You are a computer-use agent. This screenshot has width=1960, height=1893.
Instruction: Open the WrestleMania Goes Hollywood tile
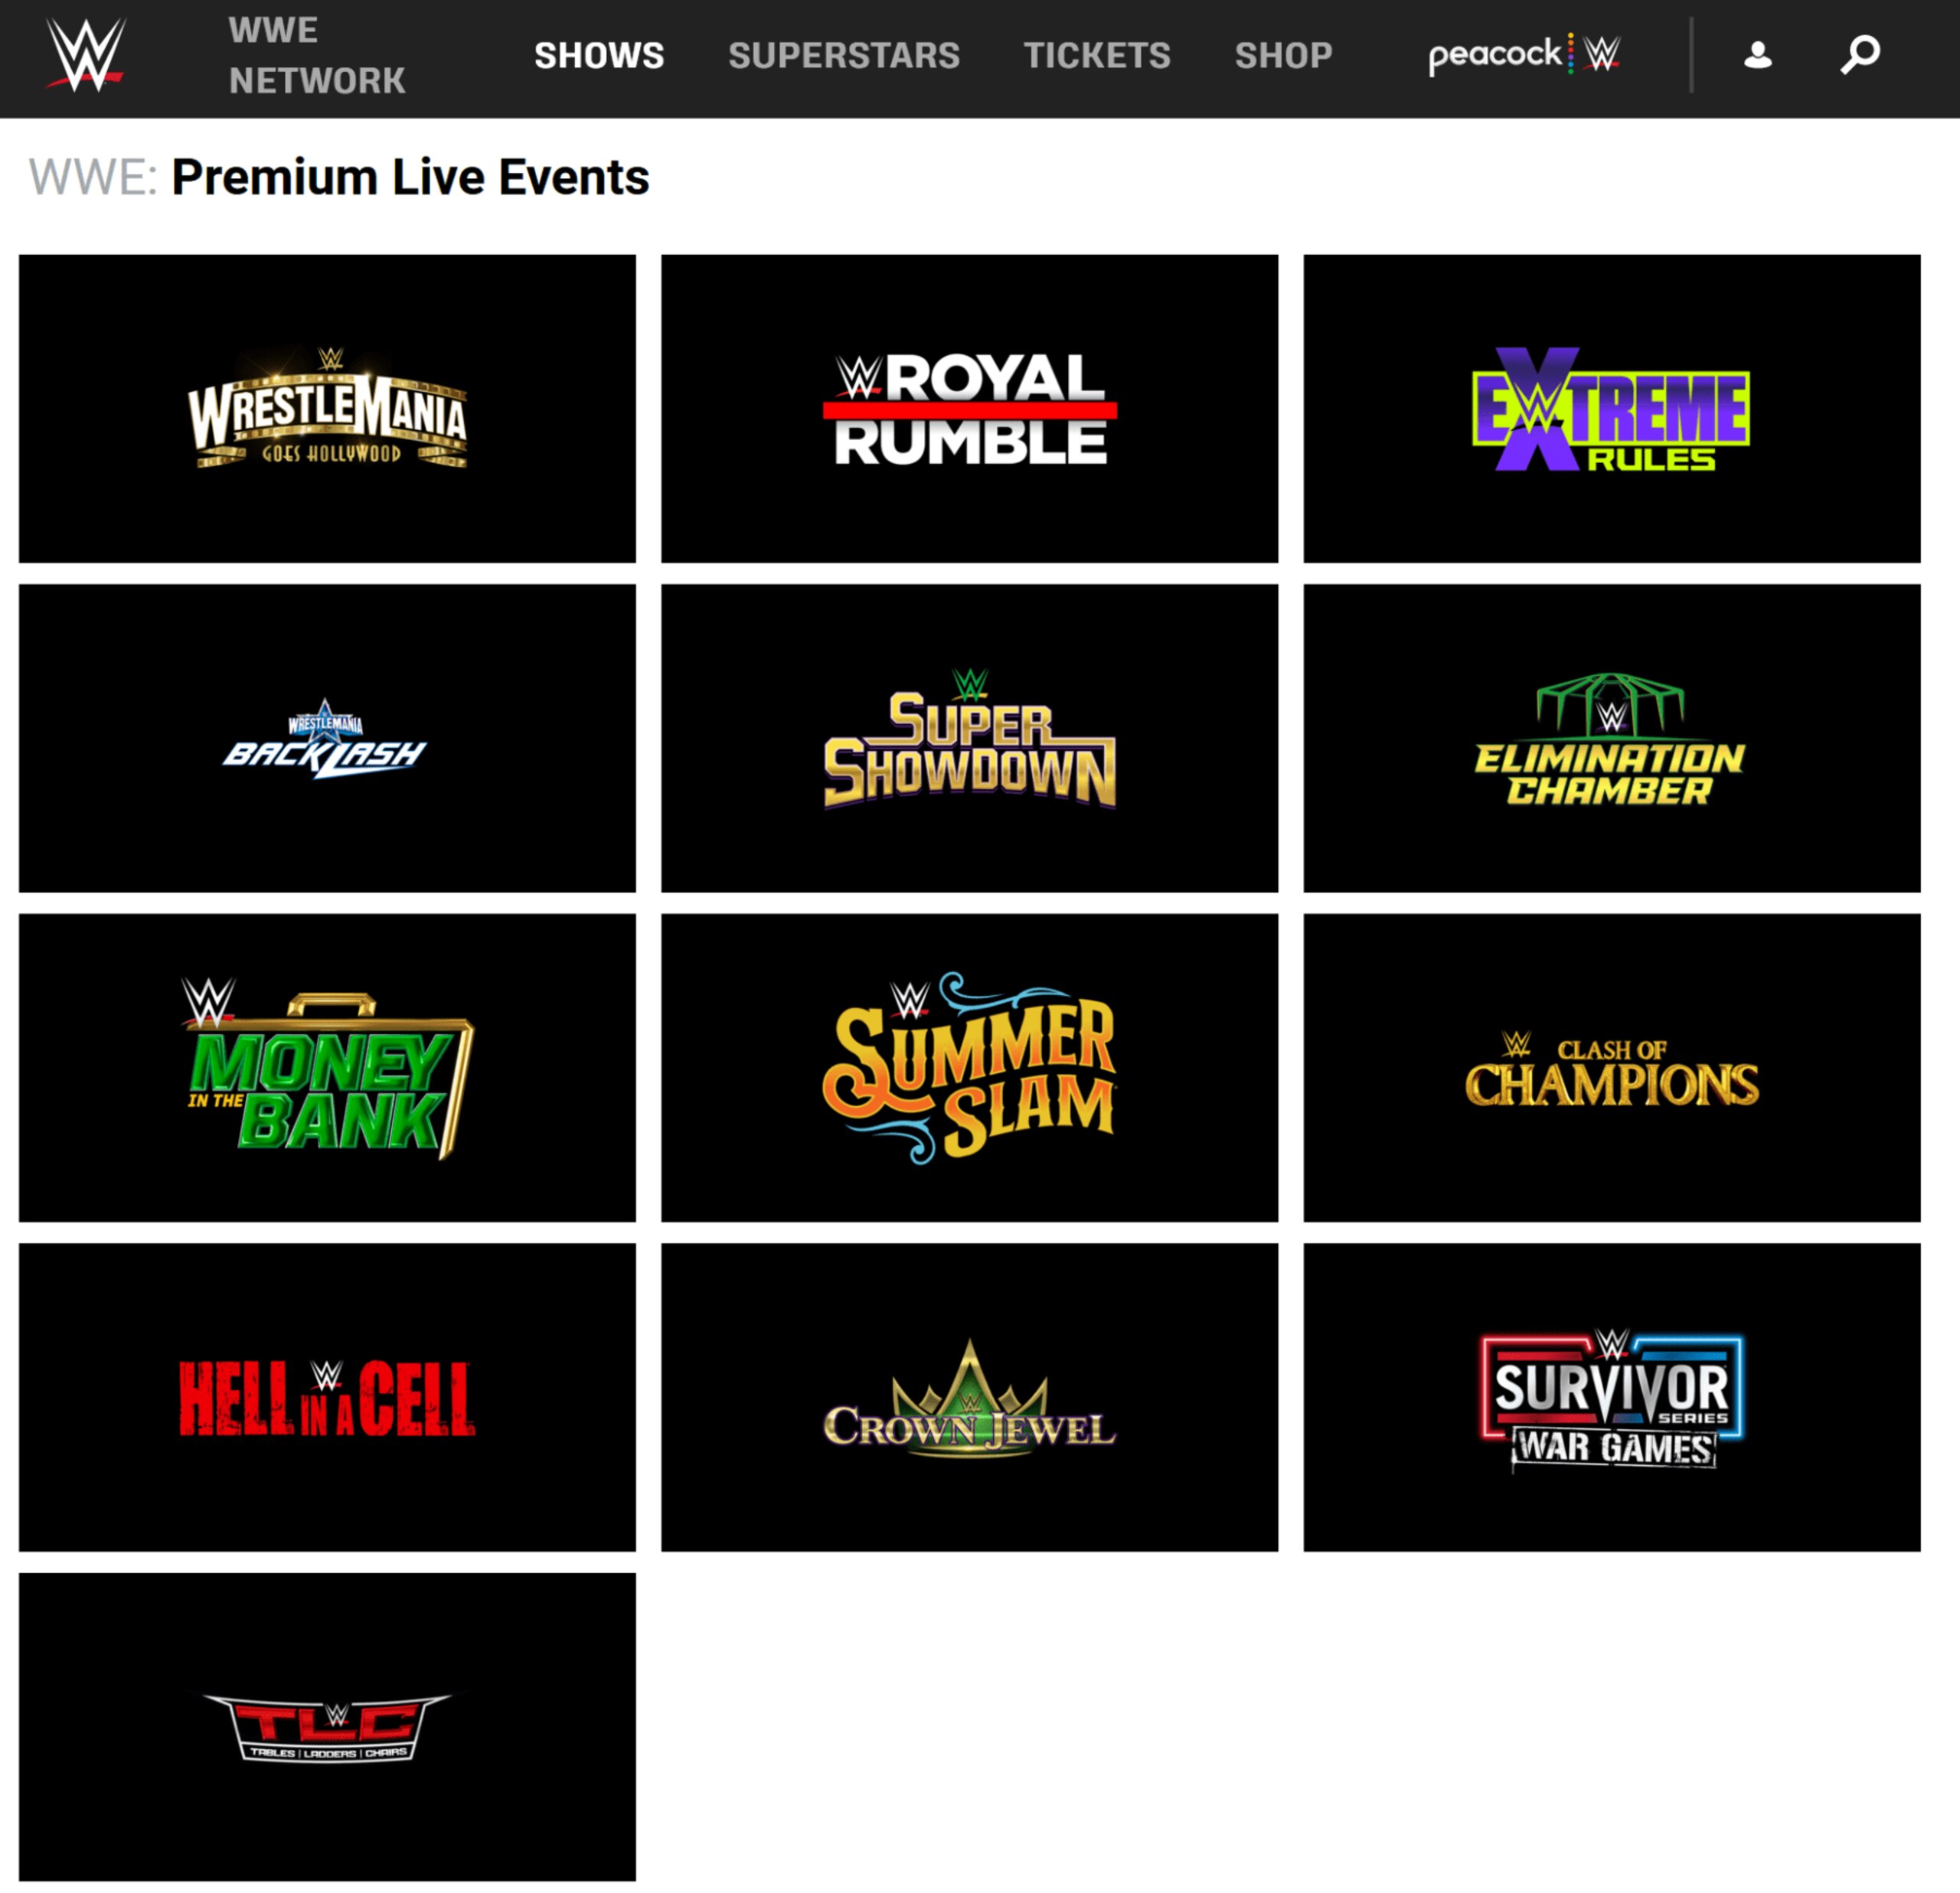pos(327,408)
